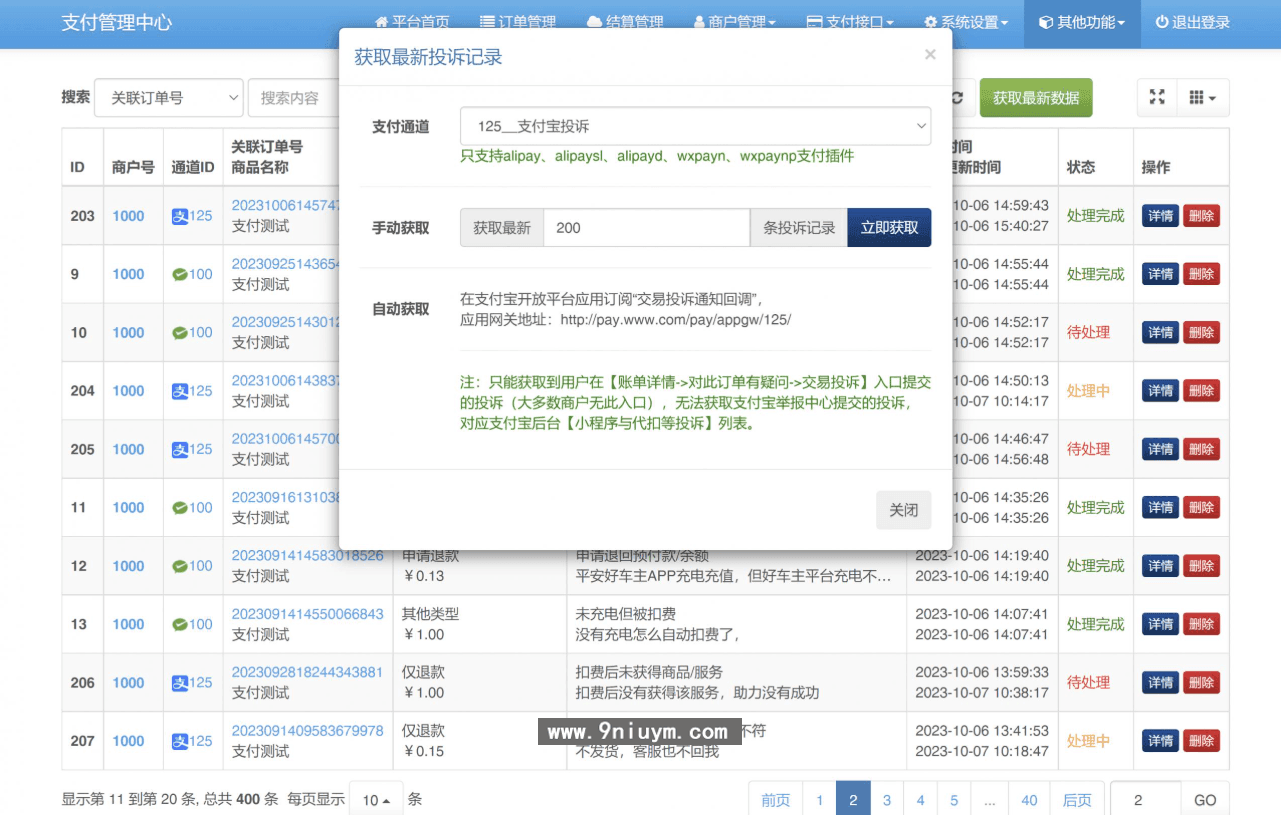The height and width of the screenshot is (815, 1281).
Task: Click merchant 1000 link in row 207
Action: (128, 741)
